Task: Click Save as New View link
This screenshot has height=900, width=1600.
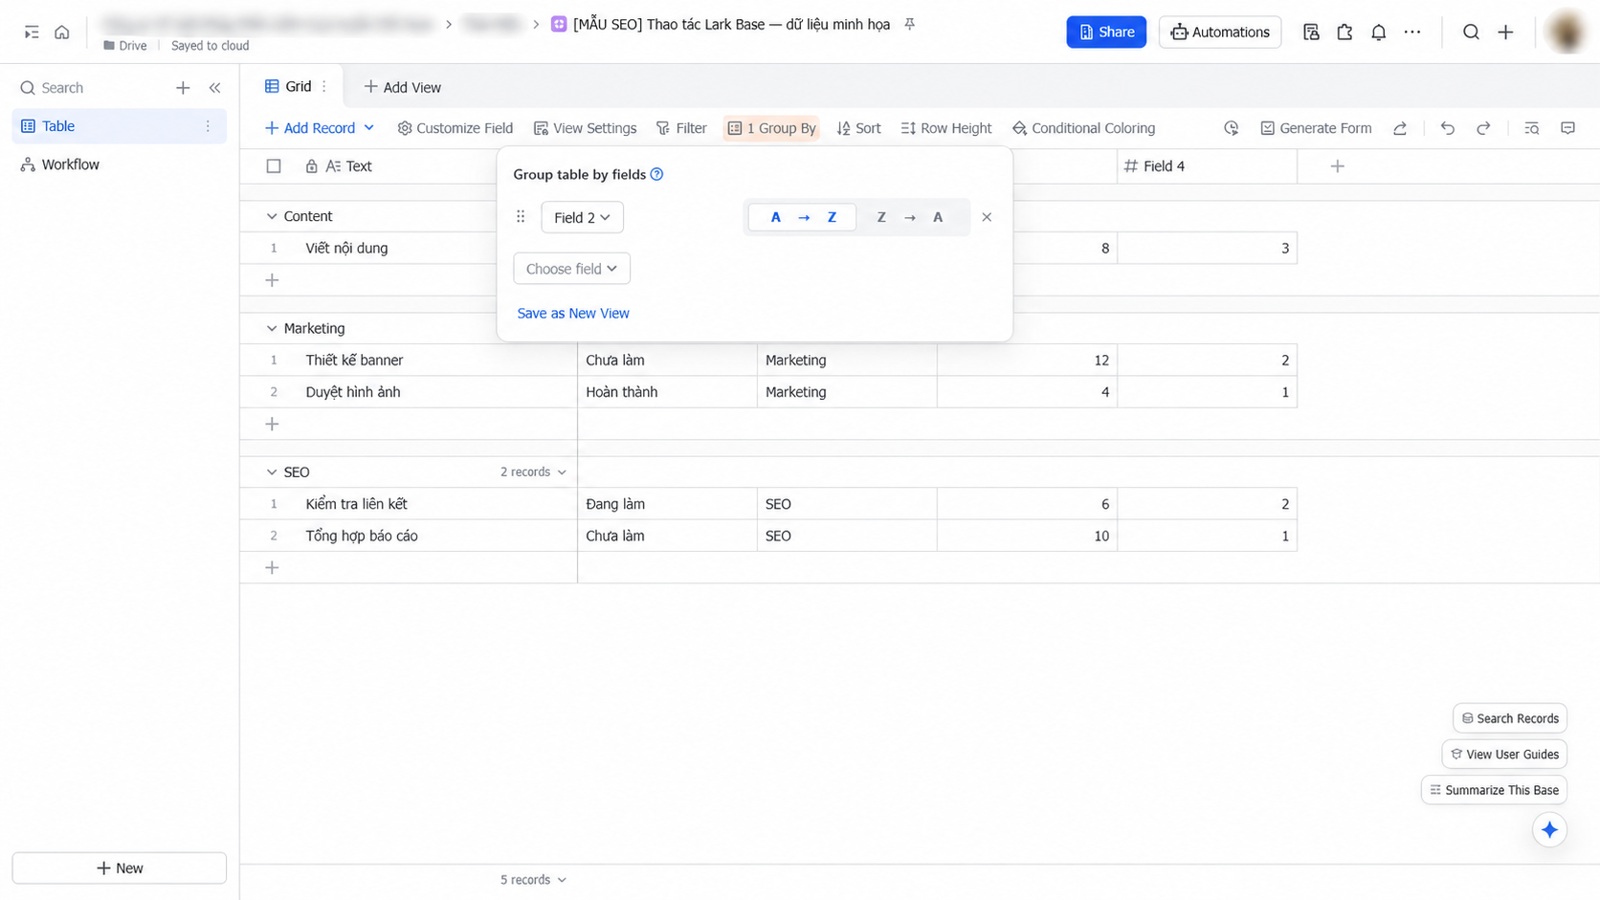Action: pyautogui.click(x=573, y=313)
